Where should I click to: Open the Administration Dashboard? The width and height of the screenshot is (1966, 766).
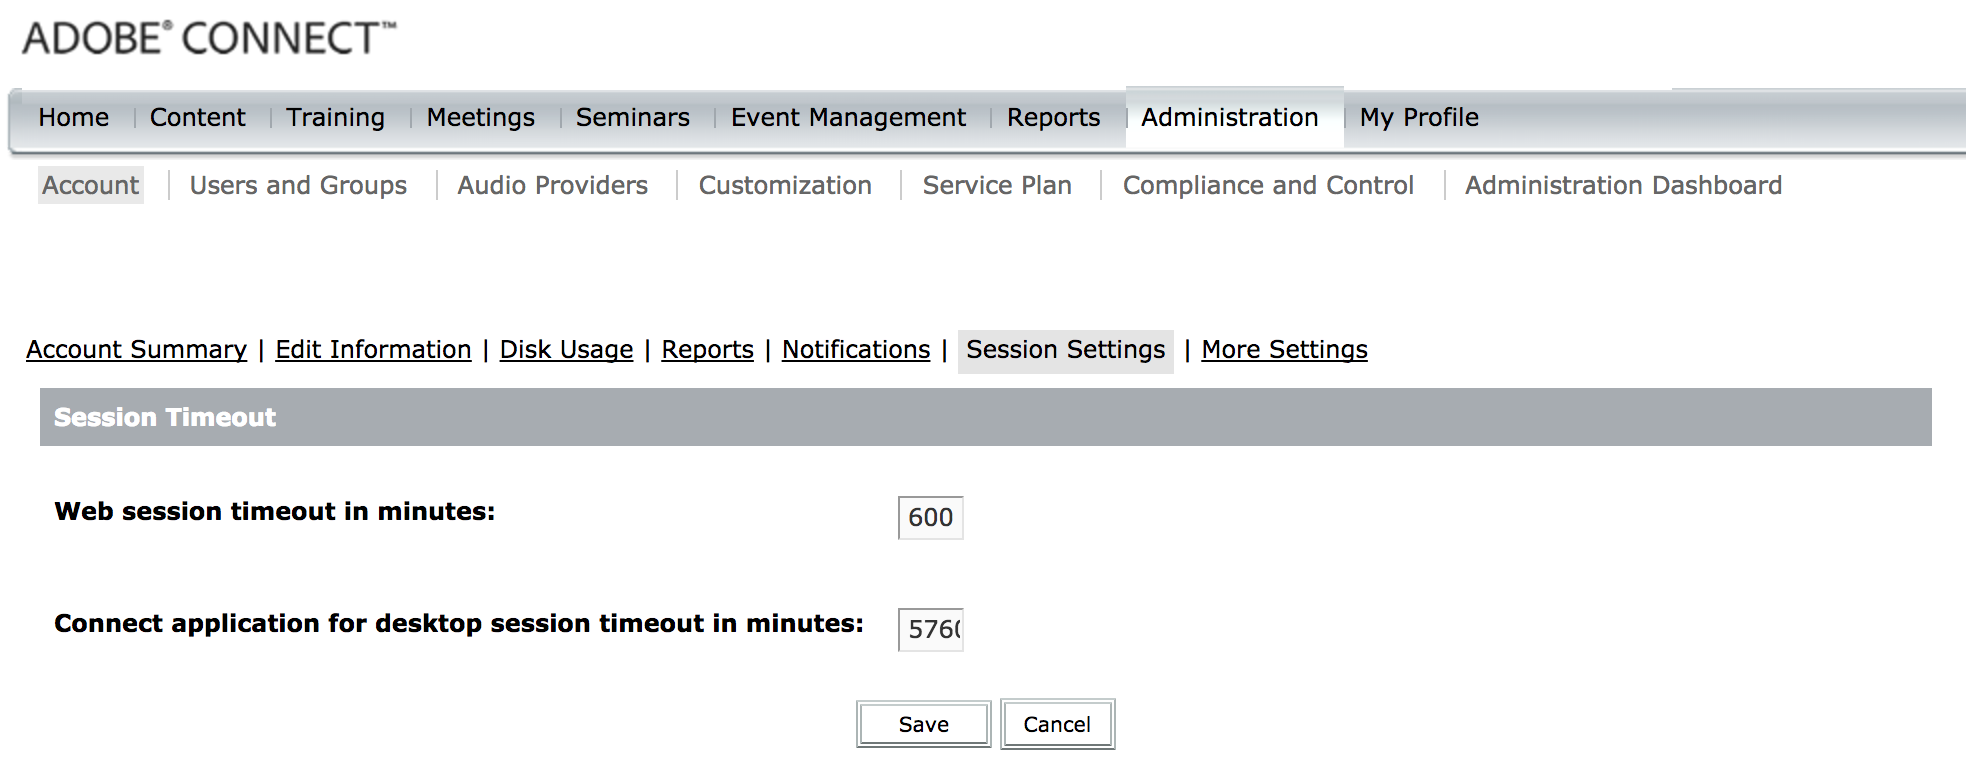[1622, 185]
